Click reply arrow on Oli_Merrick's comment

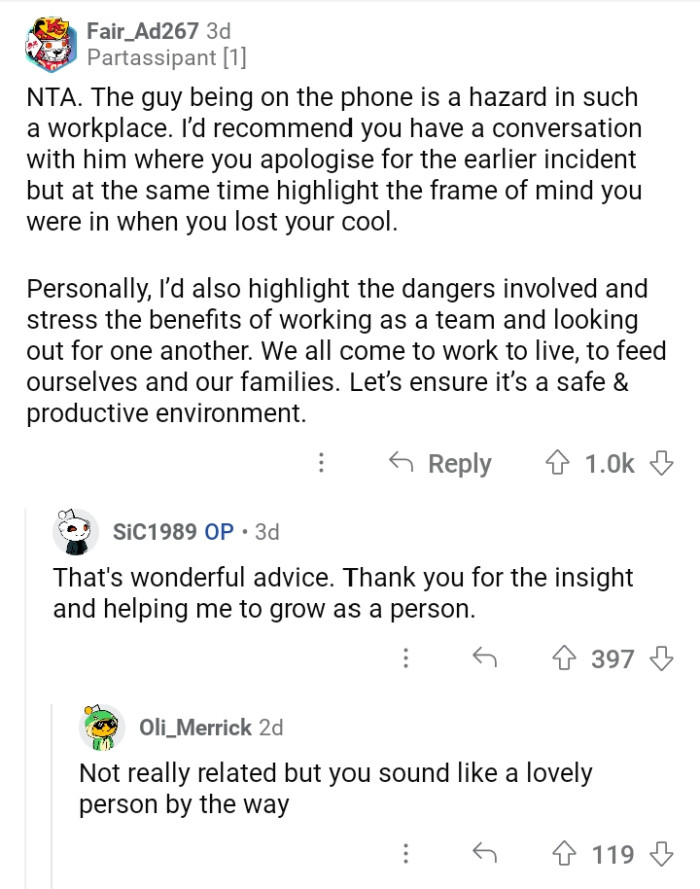(x=485, y=854)
